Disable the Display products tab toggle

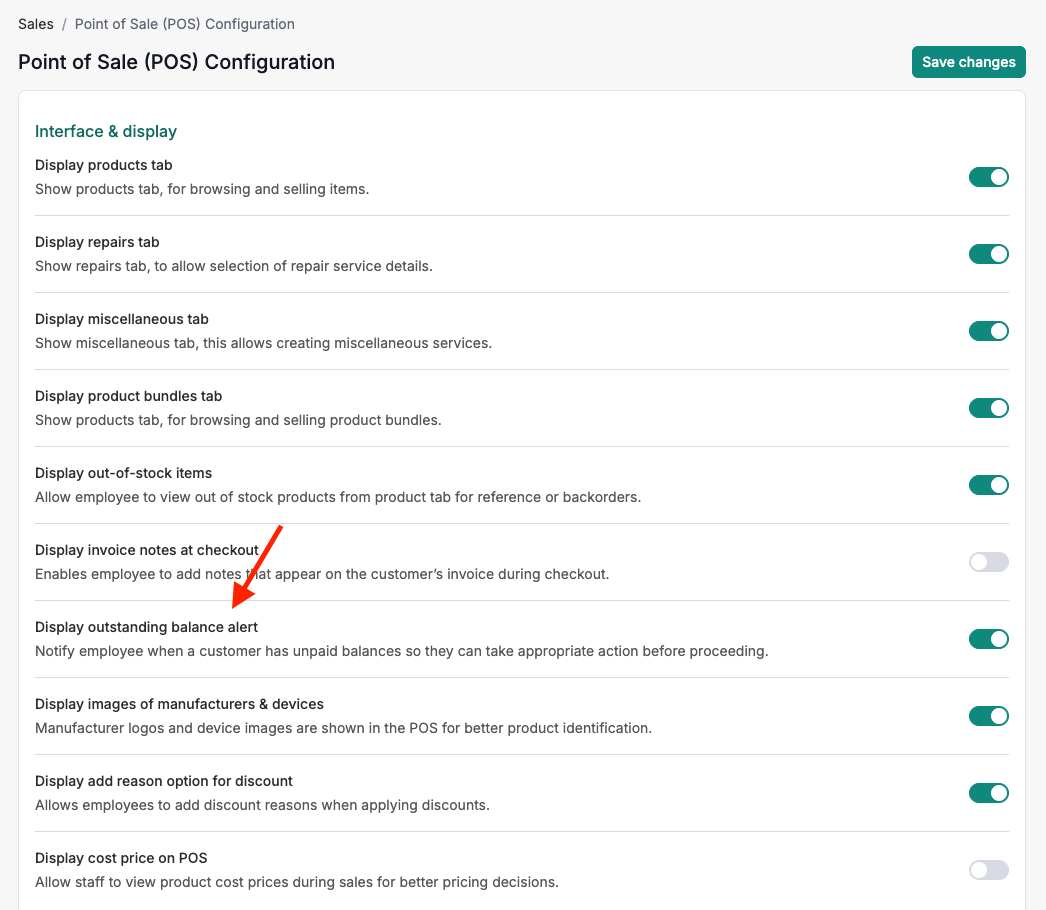(x=988, y=177)
